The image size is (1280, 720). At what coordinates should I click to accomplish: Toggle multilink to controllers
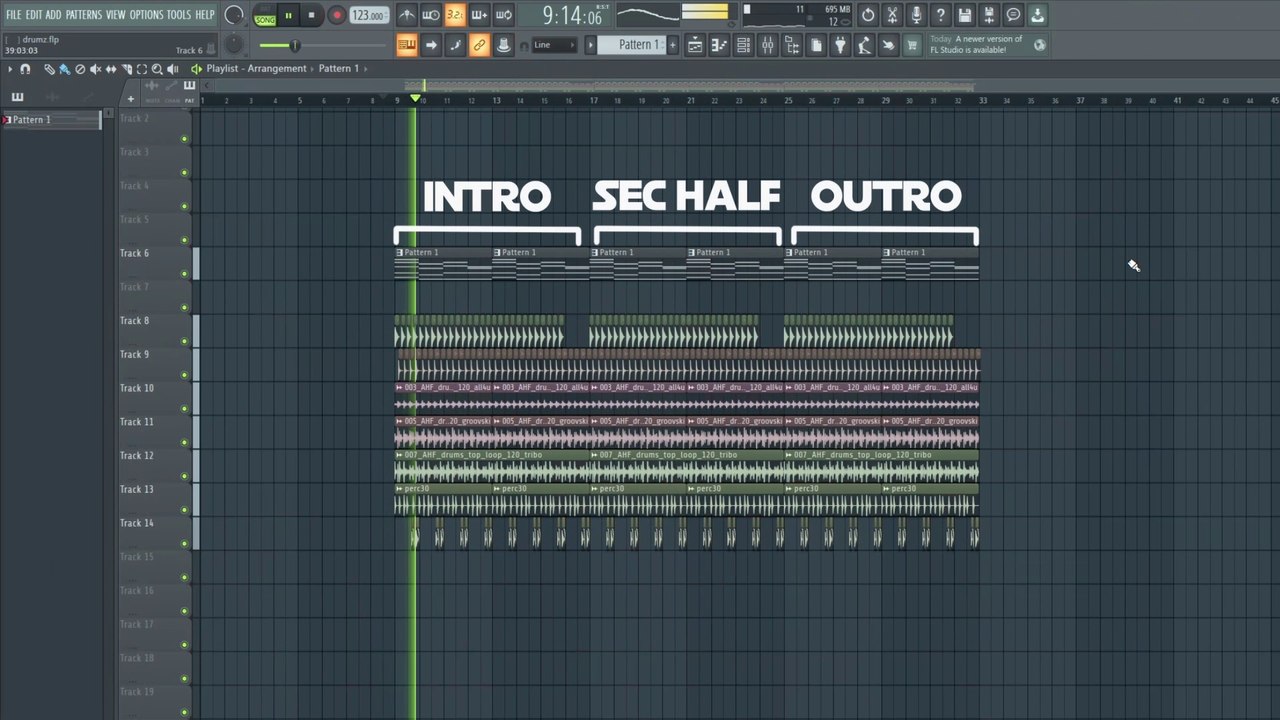tap(479, 45)
